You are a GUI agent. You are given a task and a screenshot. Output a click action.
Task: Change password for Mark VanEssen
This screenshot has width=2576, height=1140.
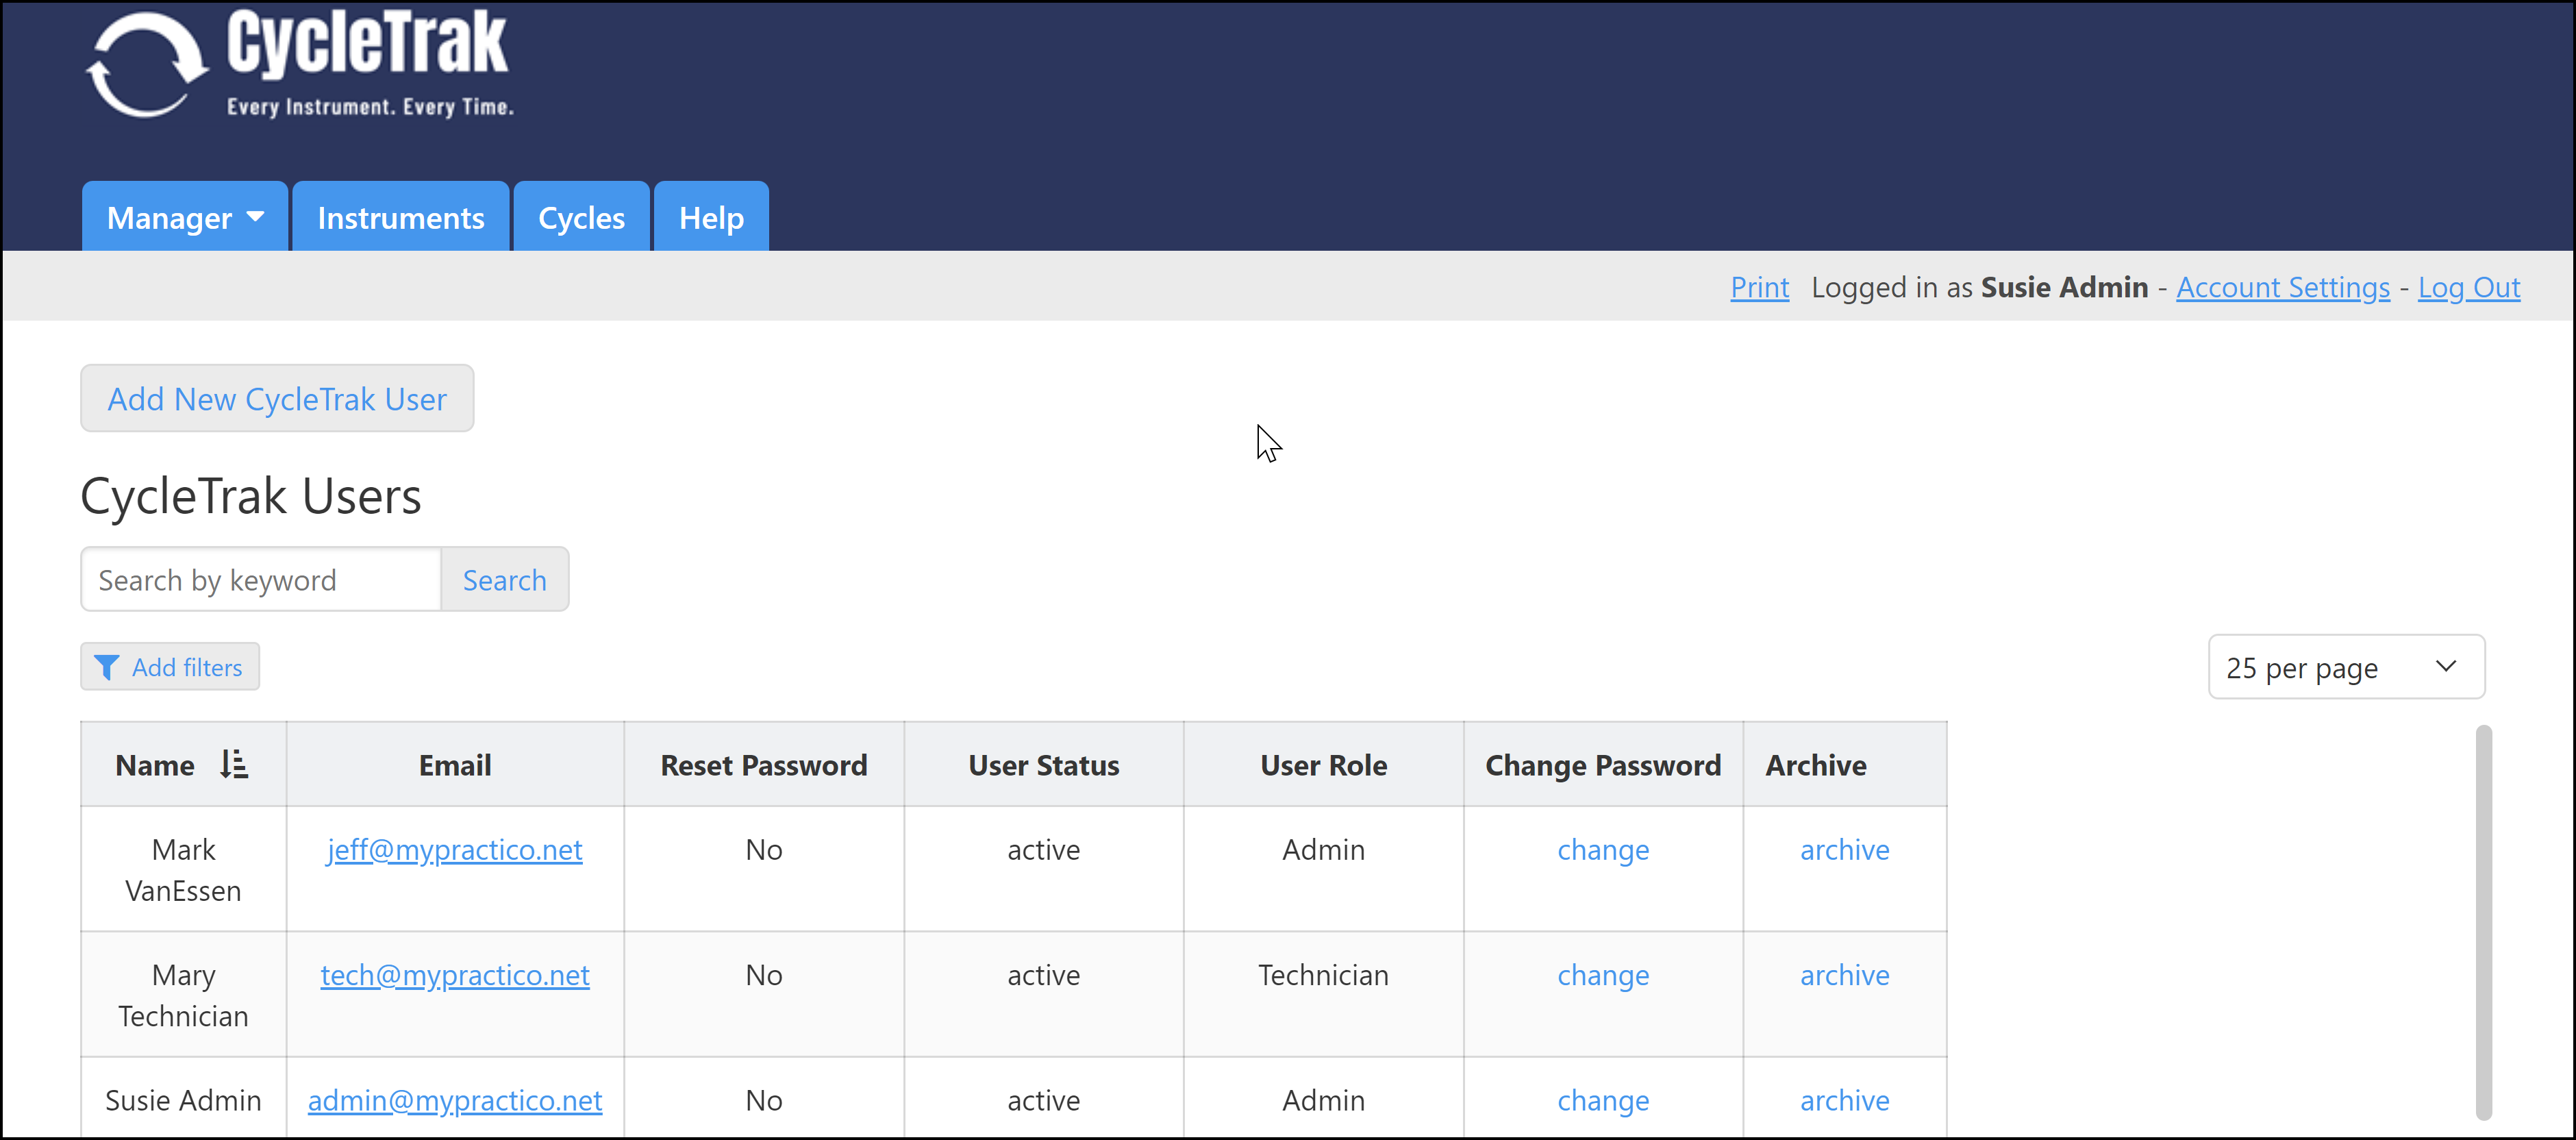pos(1602,850)
